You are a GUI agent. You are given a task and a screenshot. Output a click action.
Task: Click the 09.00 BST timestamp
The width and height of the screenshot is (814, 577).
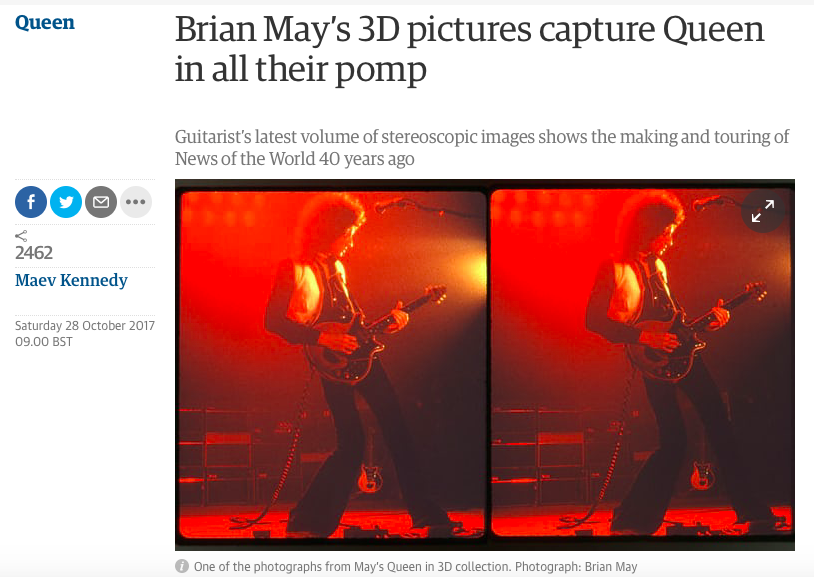(44, 342)
